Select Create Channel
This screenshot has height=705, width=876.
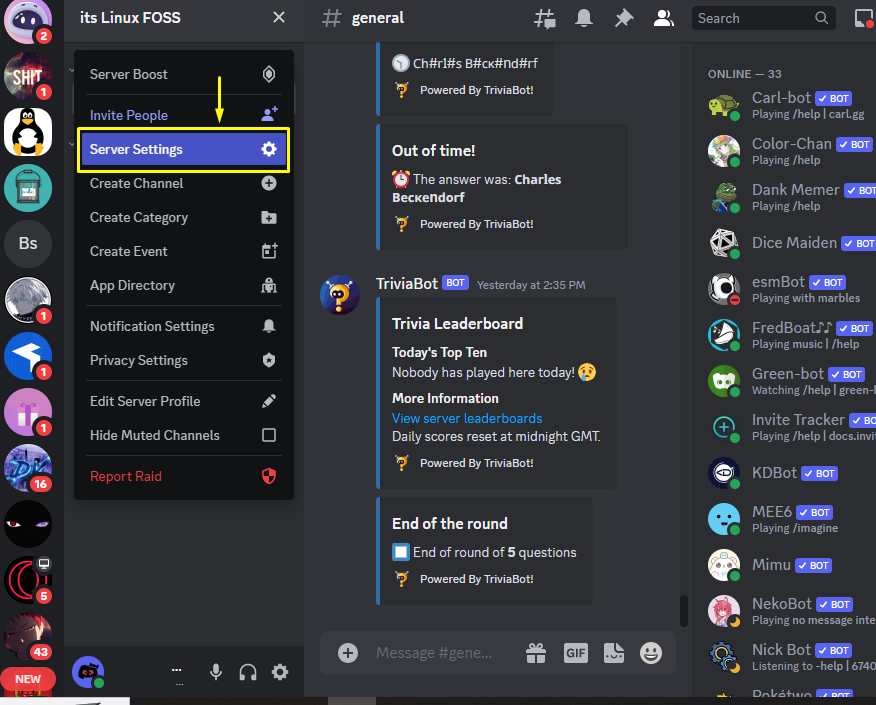[x=184, y=183]
